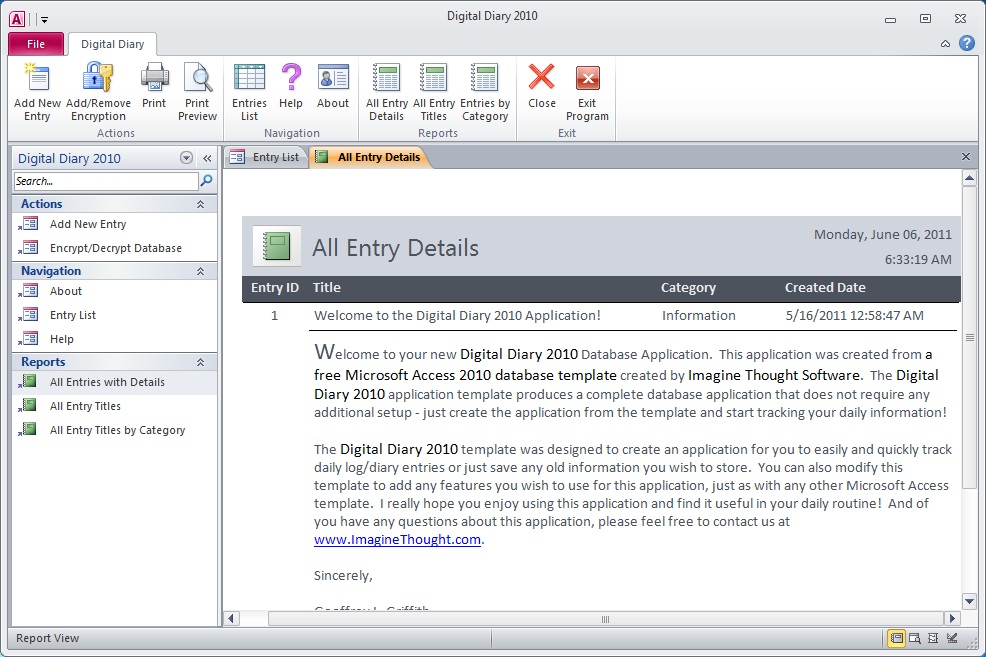Open Add New Entry in navigation pane
This screenshot has height=657, width=986.
[114, 224]
